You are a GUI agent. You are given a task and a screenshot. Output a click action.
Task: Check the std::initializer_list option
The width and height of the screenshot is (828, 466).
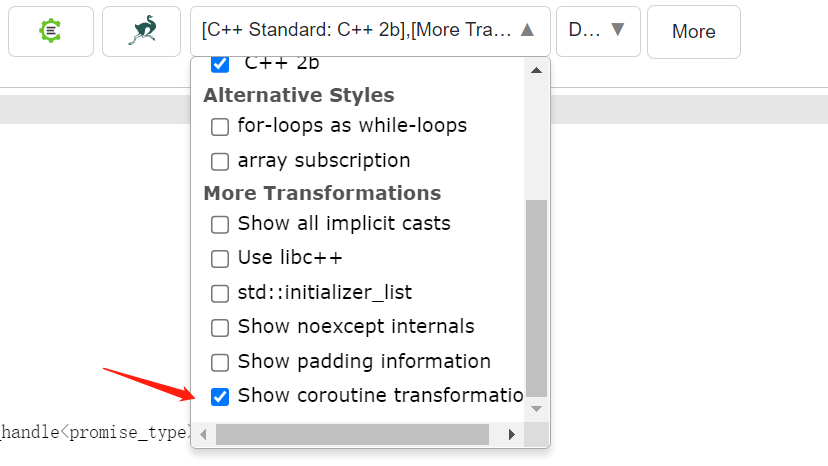(220, 294)
